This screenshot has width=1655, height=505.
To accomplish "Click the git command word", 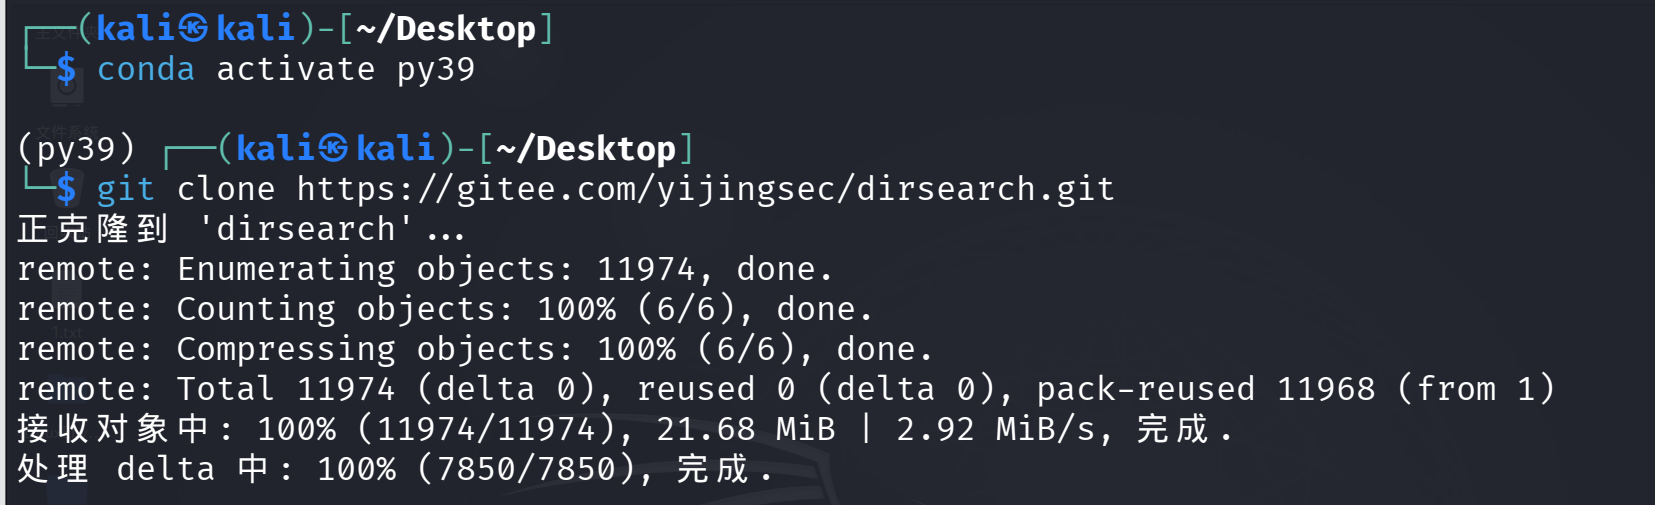I will point(126,189).
